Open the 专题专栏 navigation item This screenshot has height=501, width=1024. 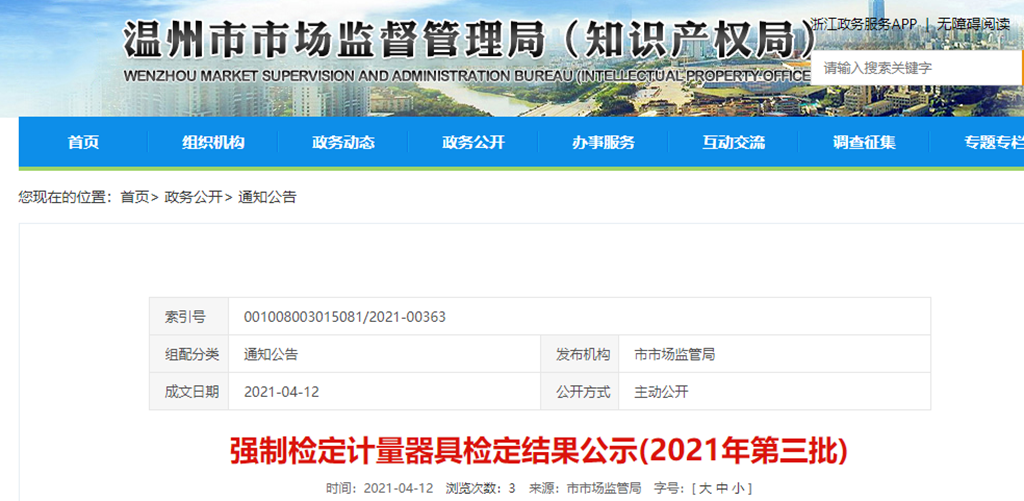993,142
